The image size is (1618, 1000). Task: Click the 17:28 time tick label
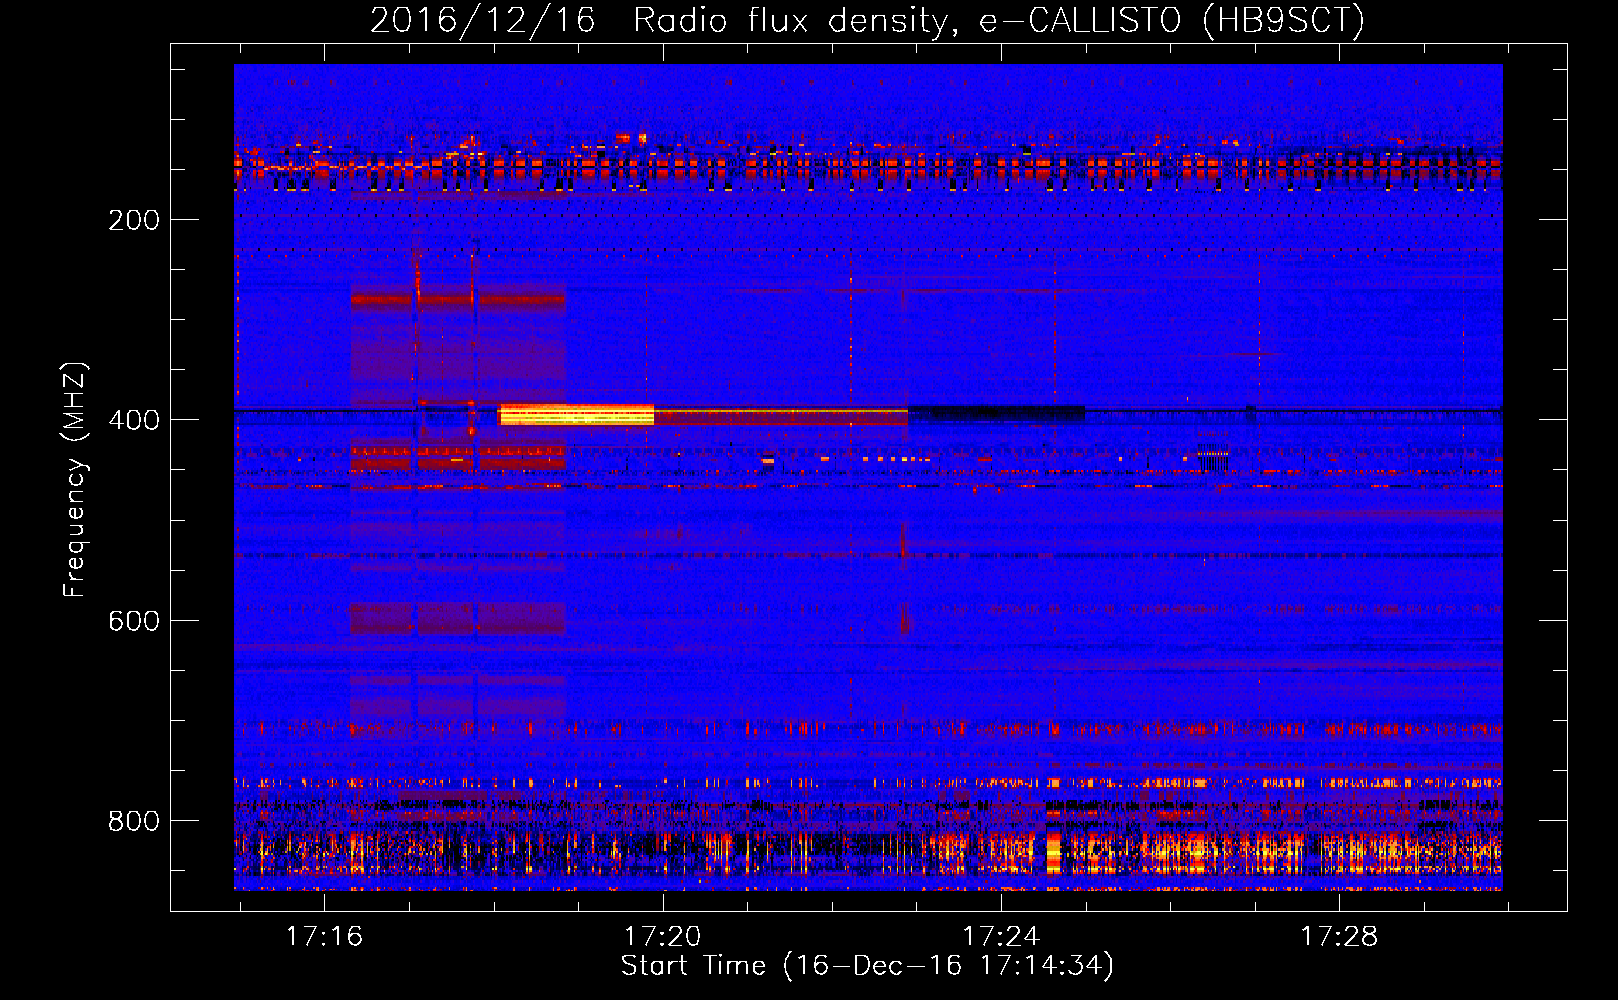[1338, 937]
